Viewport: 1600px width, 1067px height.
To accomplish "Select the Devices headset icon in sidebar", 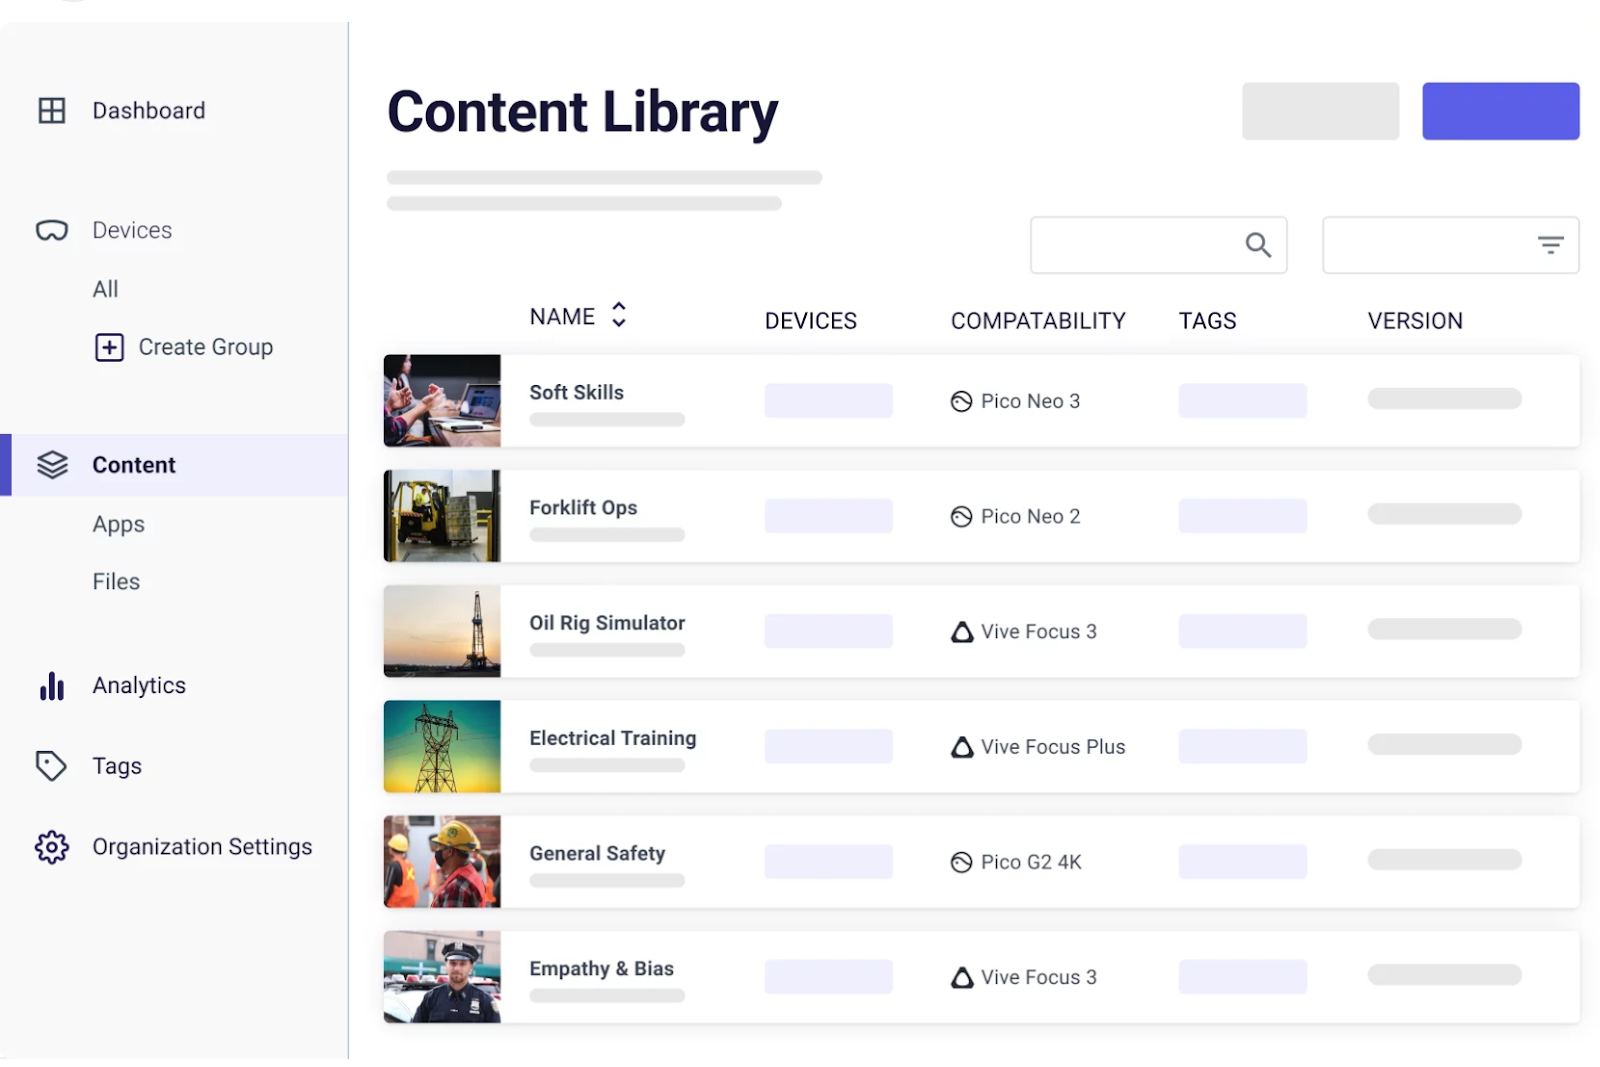I will (x=51, y=229).
